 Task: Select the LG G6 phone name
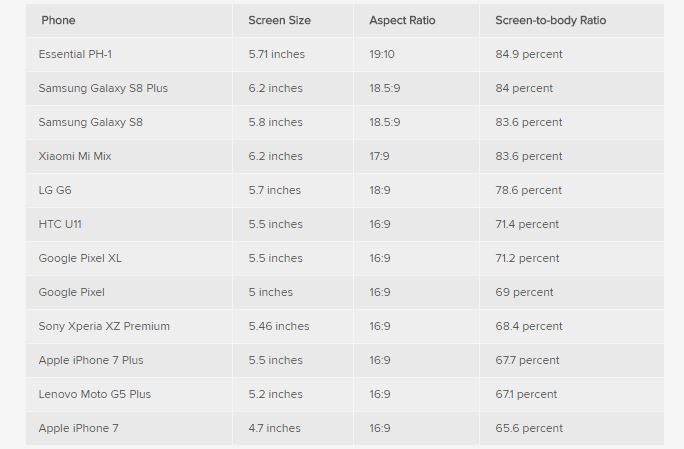point(55,190)
